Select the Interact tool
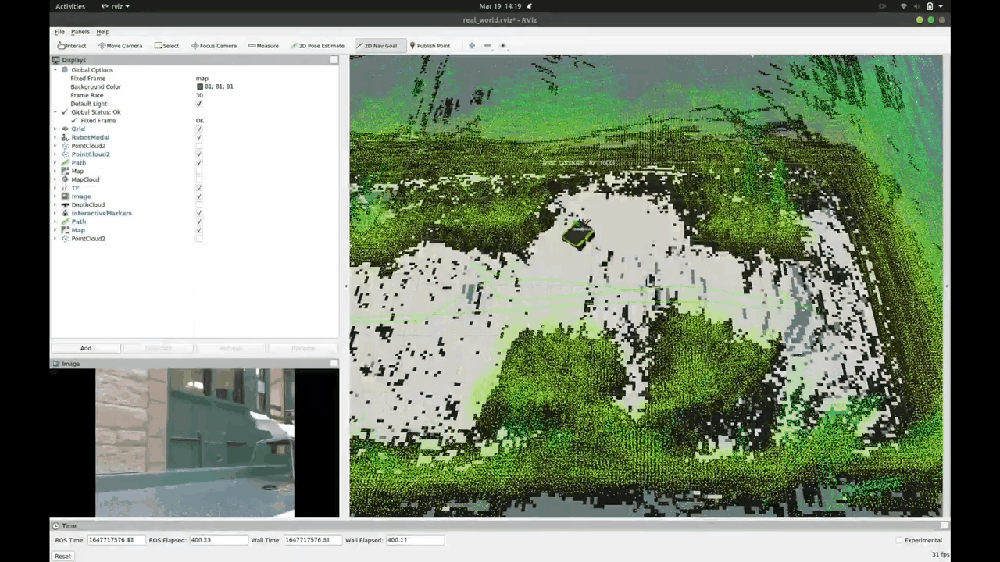Screen dimensions: 1000x562 pyautogui.click(x=73, y=45)
